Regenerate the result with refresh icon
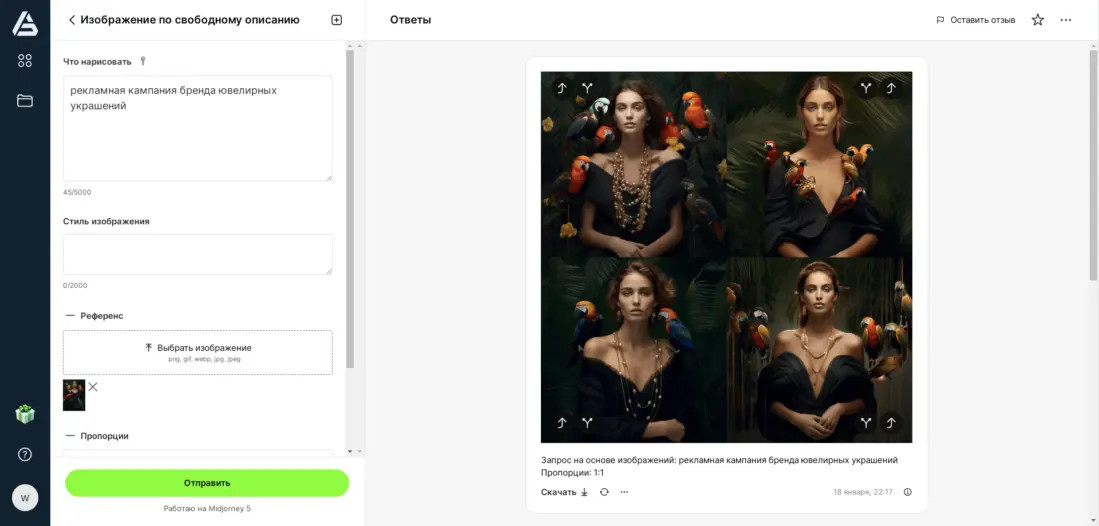Image resolution: width=1099 pixels, height=526 pixels. click(x=604, y=492)
